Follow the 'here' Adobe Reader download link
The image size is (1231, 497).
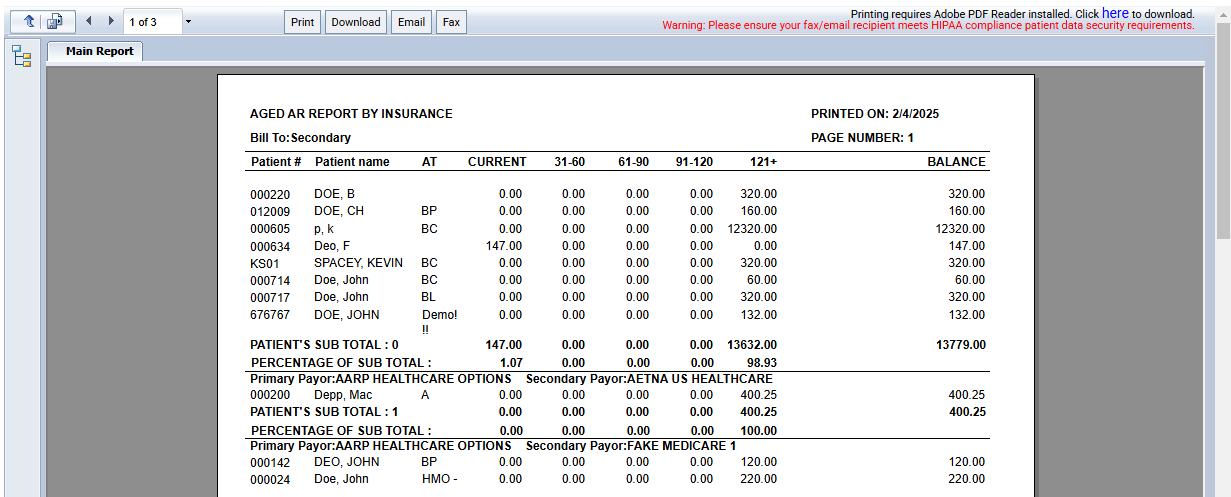[x=1115, y=13]
